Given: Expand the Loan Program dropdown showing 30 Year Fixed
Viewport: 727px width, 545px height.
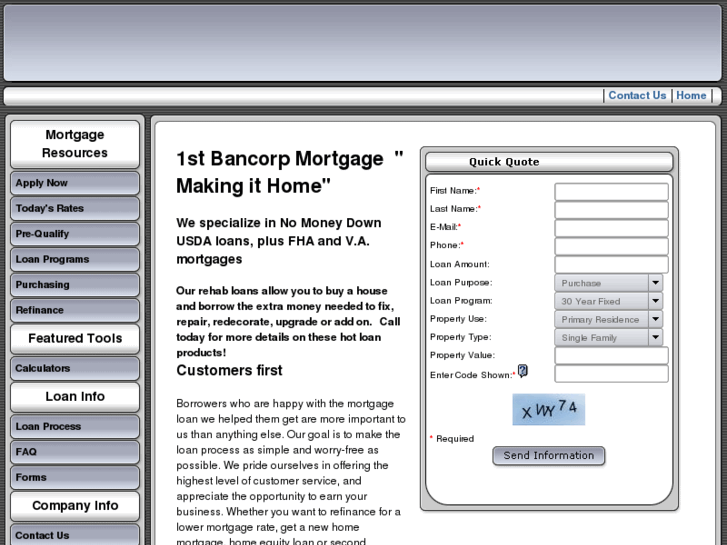Looking at the screenshot, I should (x=608, y=301).
